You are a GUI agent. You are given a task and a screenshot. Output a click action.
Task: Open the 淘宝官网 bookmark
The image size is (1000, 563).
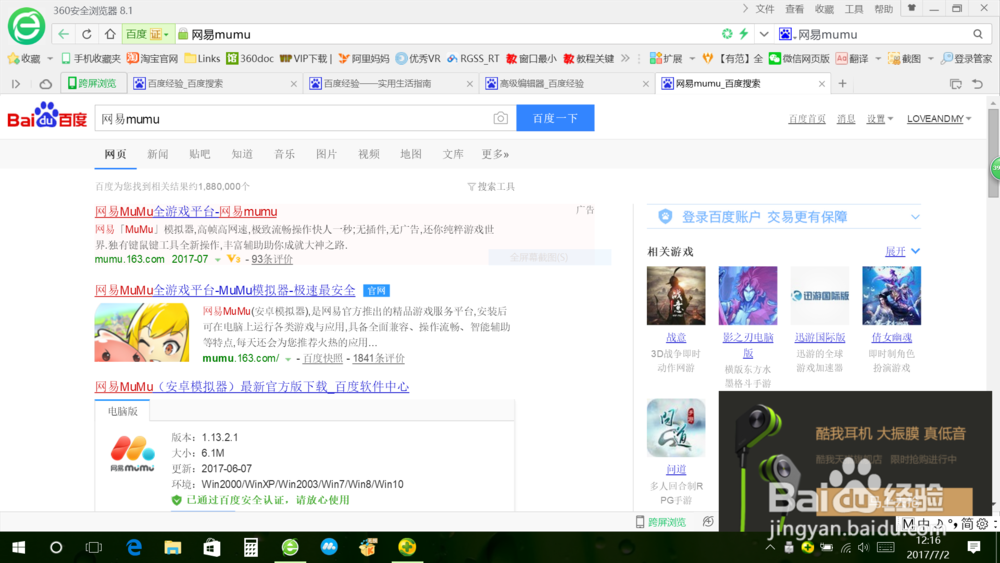click(152, 59)
